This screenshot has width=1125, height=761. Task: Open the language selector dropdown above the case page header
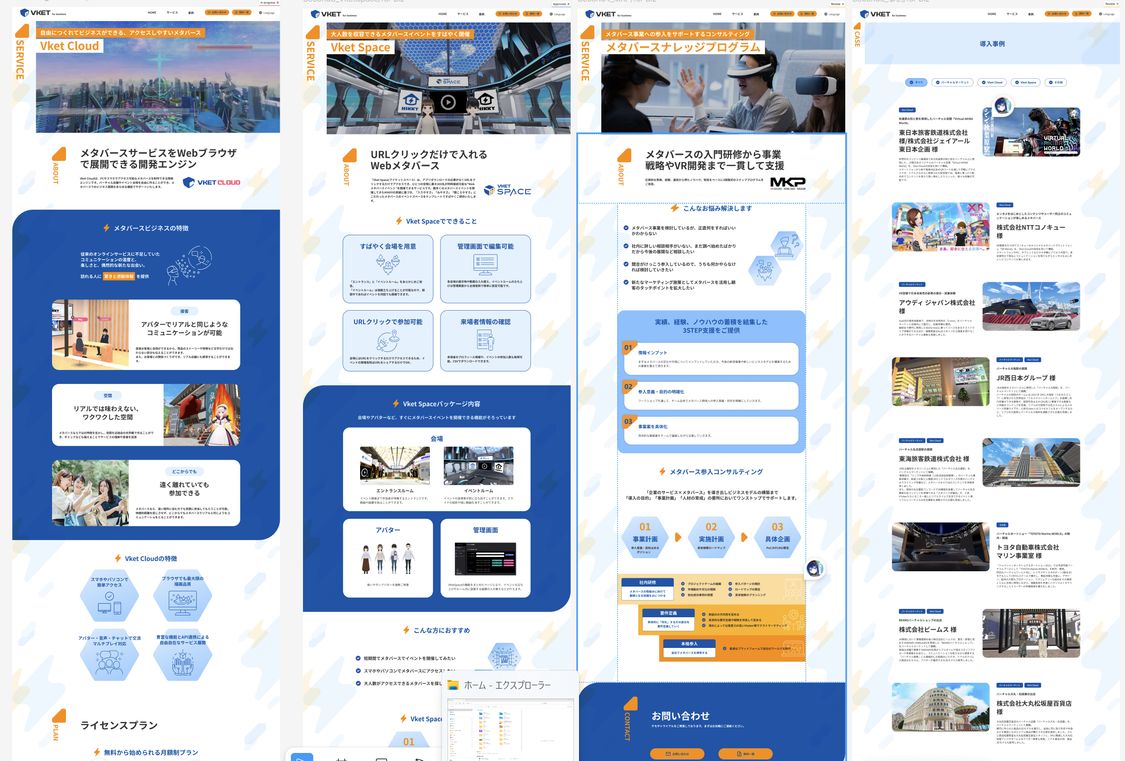pyautogui.click(x=1110, y=4)
